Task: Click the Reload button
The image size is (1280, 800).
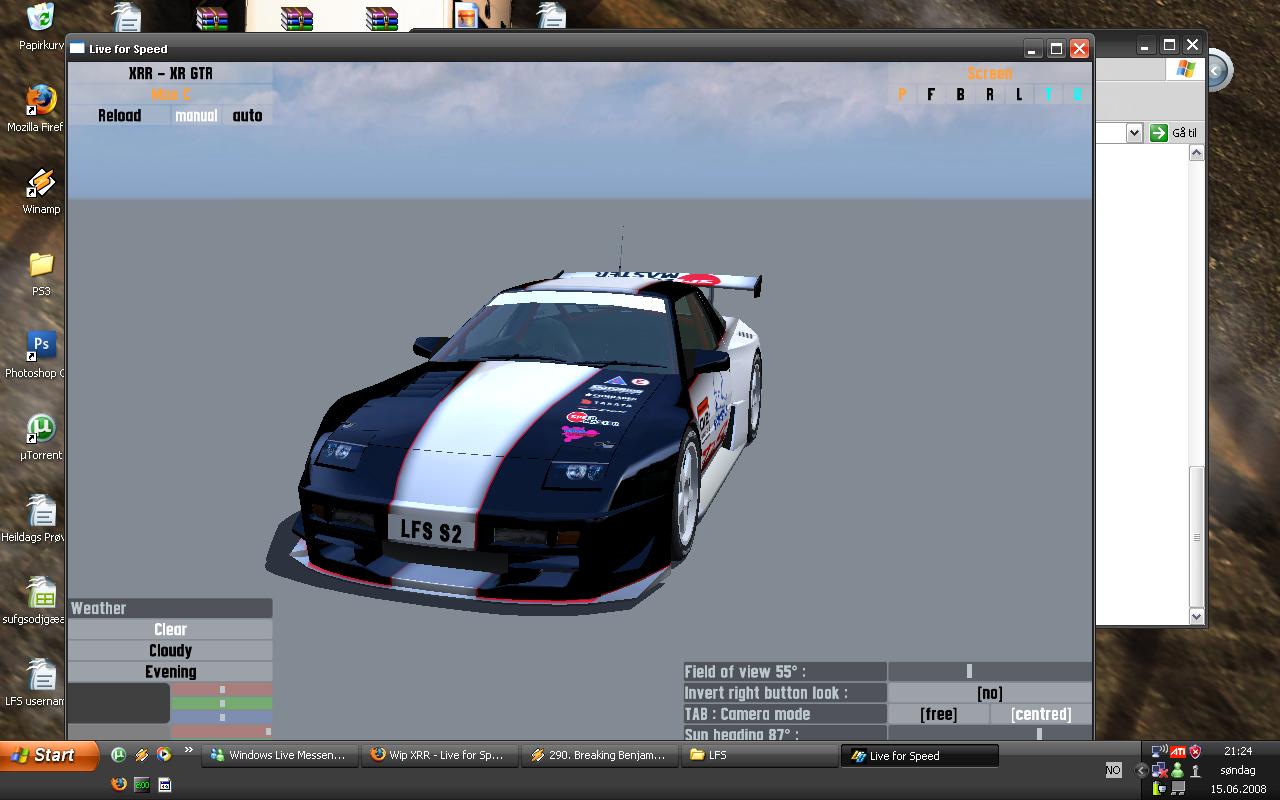Action: 119,116
